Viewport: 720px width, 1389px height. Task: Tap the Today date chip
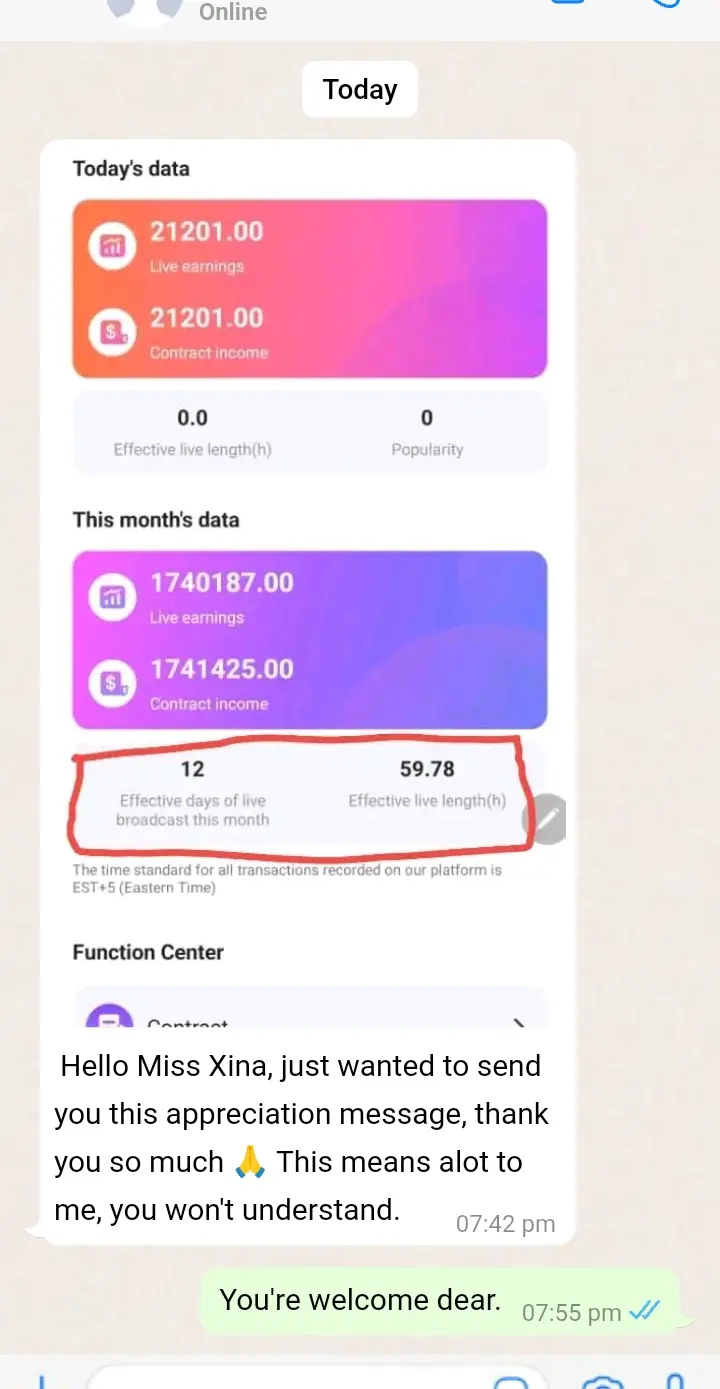click(360, 90)
